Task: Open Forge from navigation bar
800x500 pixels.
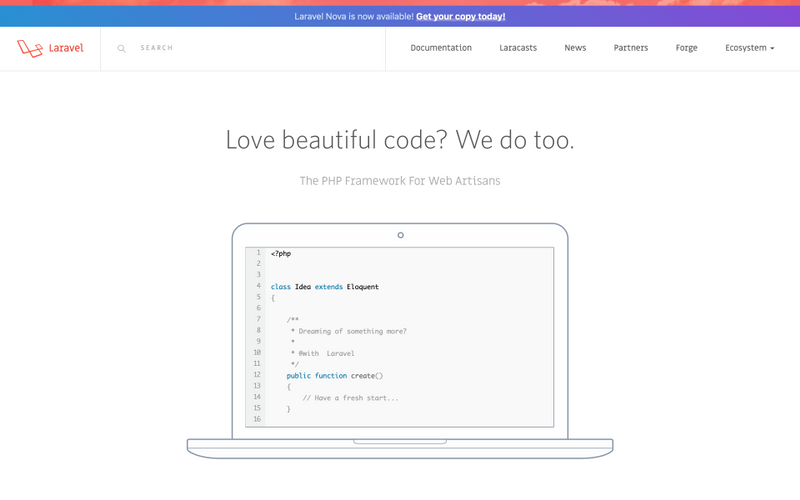Action: pyautogui.click(x=686, y=48)
